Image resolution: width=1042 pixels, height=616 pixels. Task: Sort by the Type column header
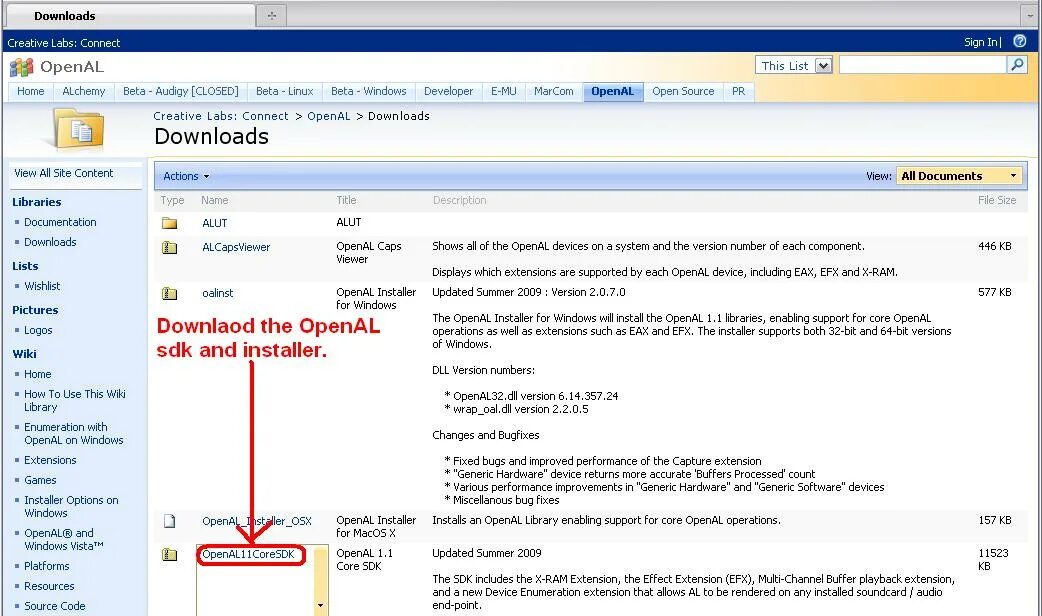tap(172, 200)
